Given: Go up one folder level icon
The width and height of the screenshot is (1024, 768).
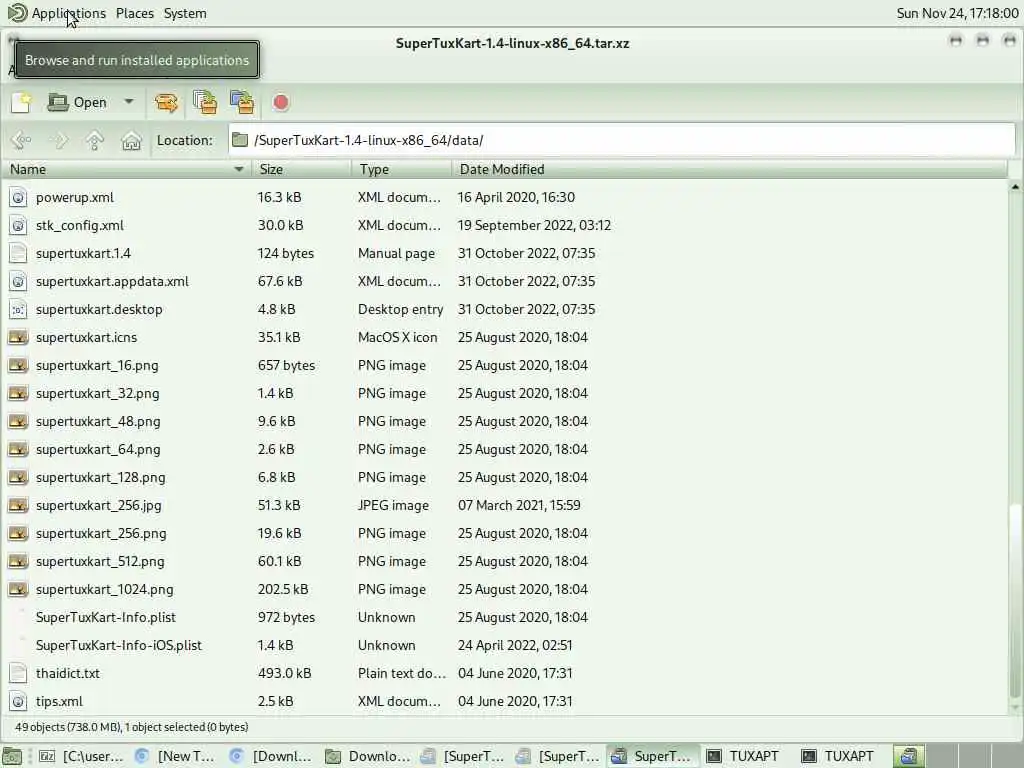Looking at the screenshot, I should [95, 140].
